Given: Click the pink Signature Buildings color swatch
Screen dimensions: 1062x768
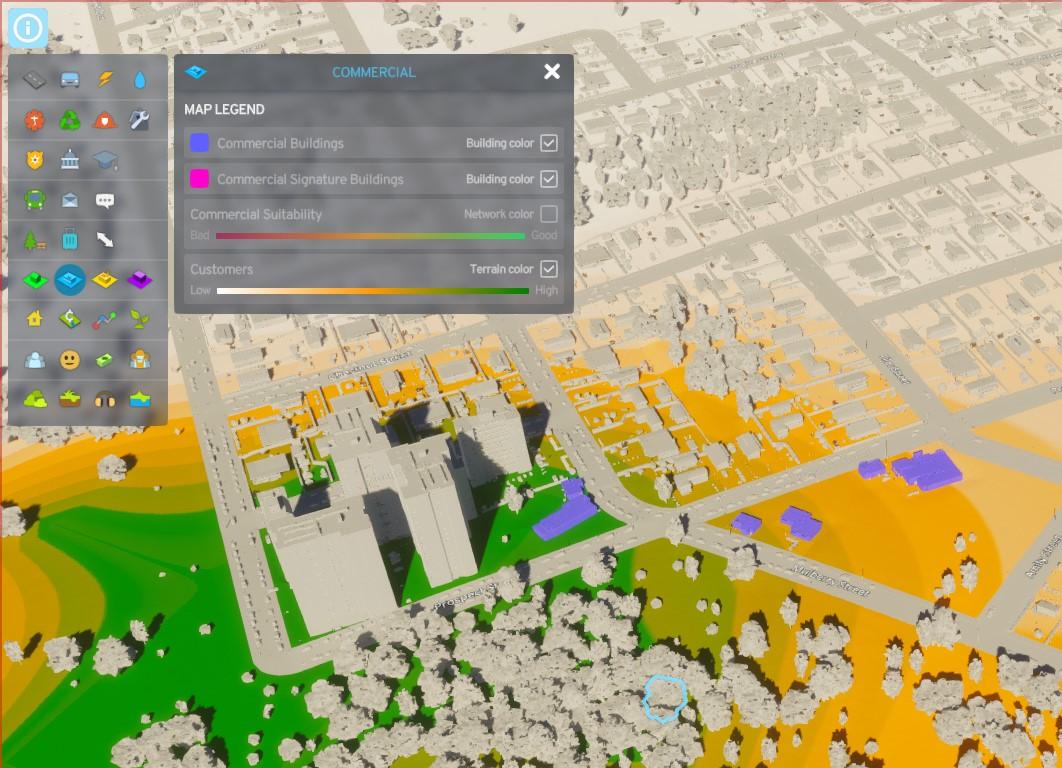Looking at the screenshot, I should (x=199, y=179).
